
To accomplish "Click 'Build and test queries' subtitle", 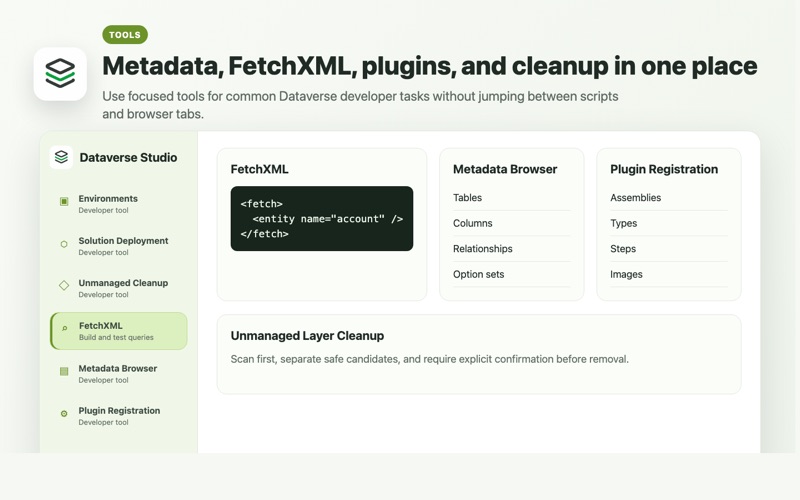I will [116, 337].
